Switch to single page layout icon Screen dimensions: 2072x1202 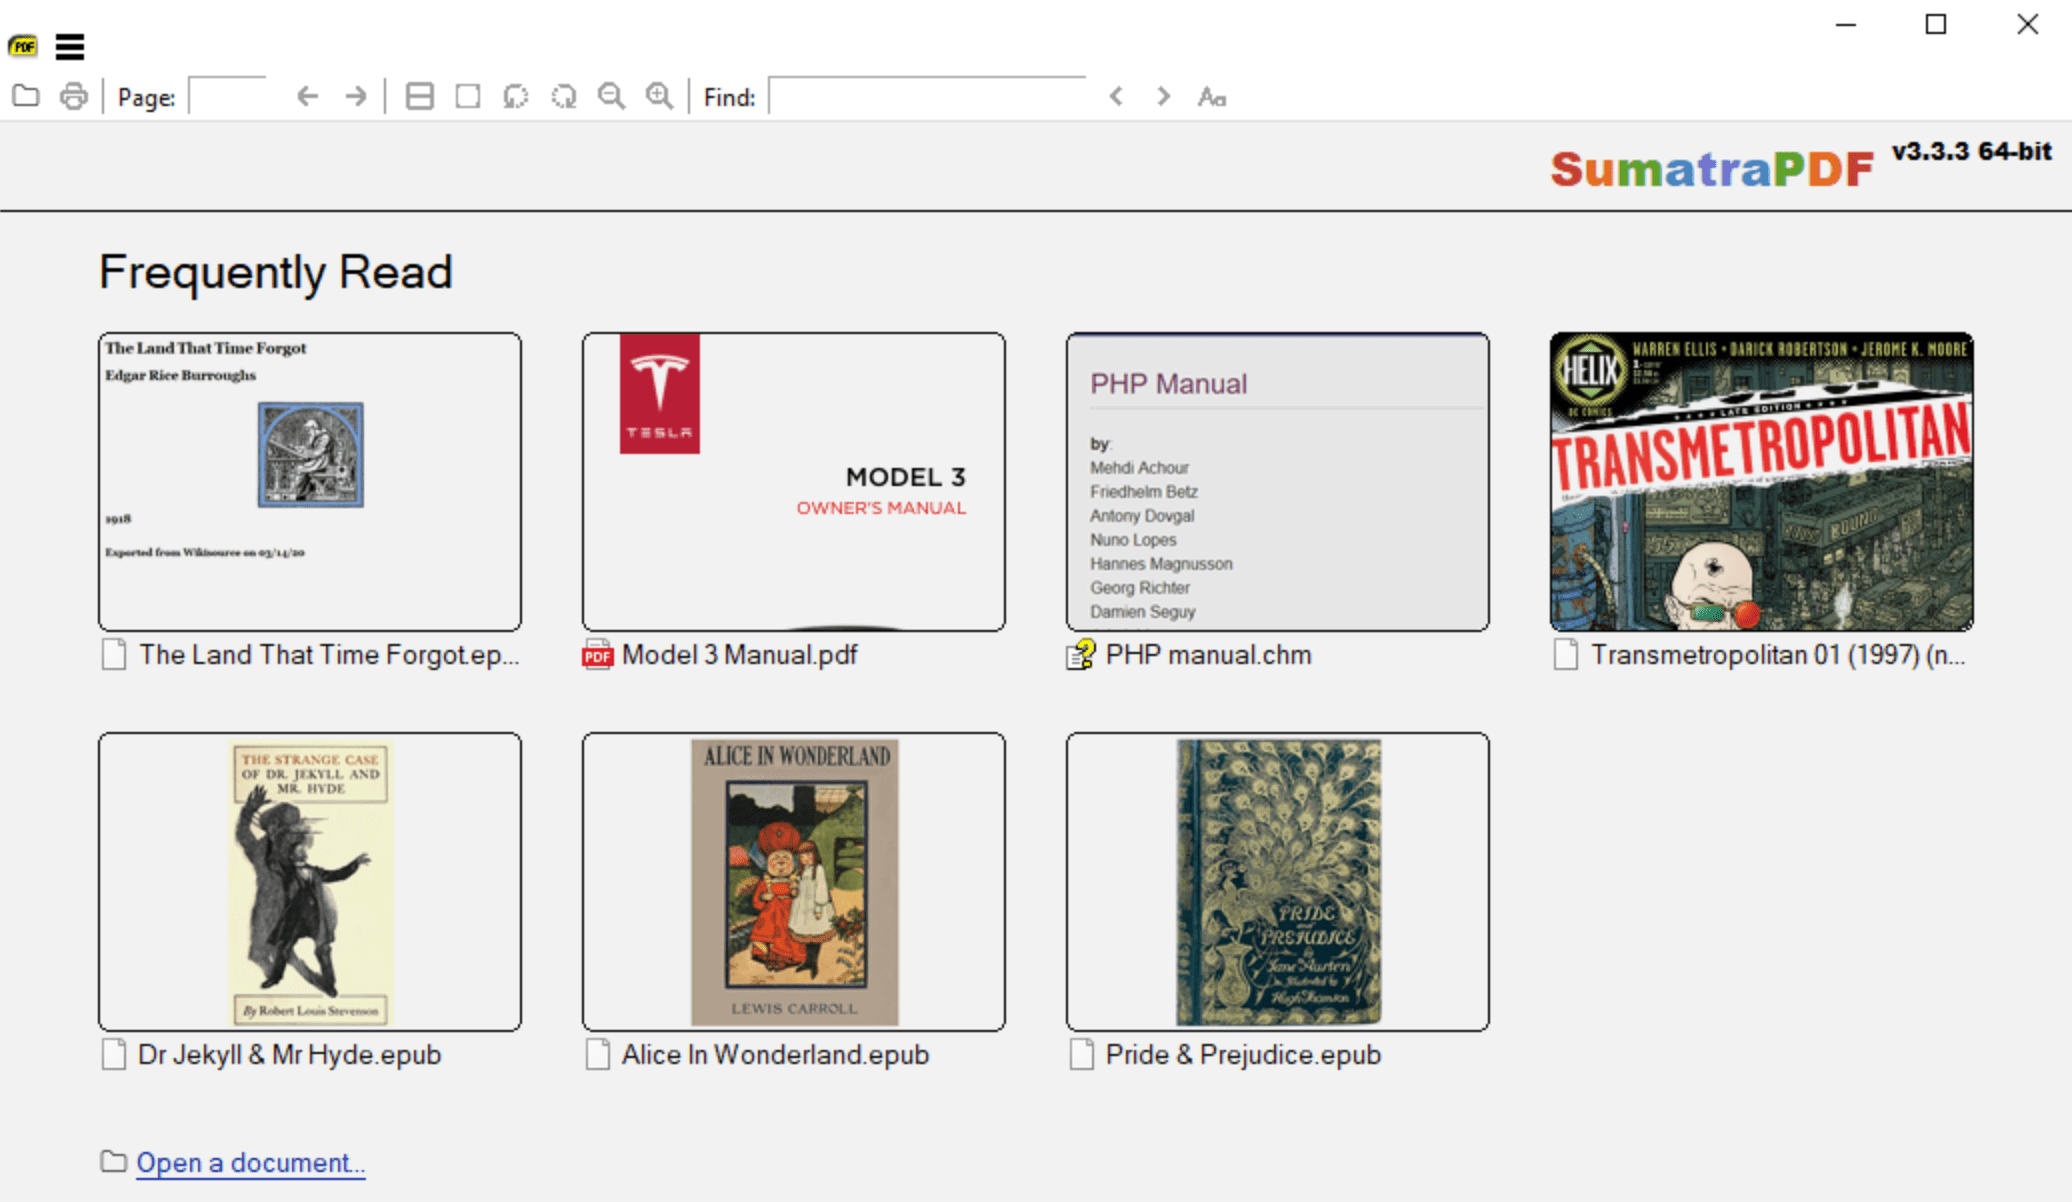(467, 96)
